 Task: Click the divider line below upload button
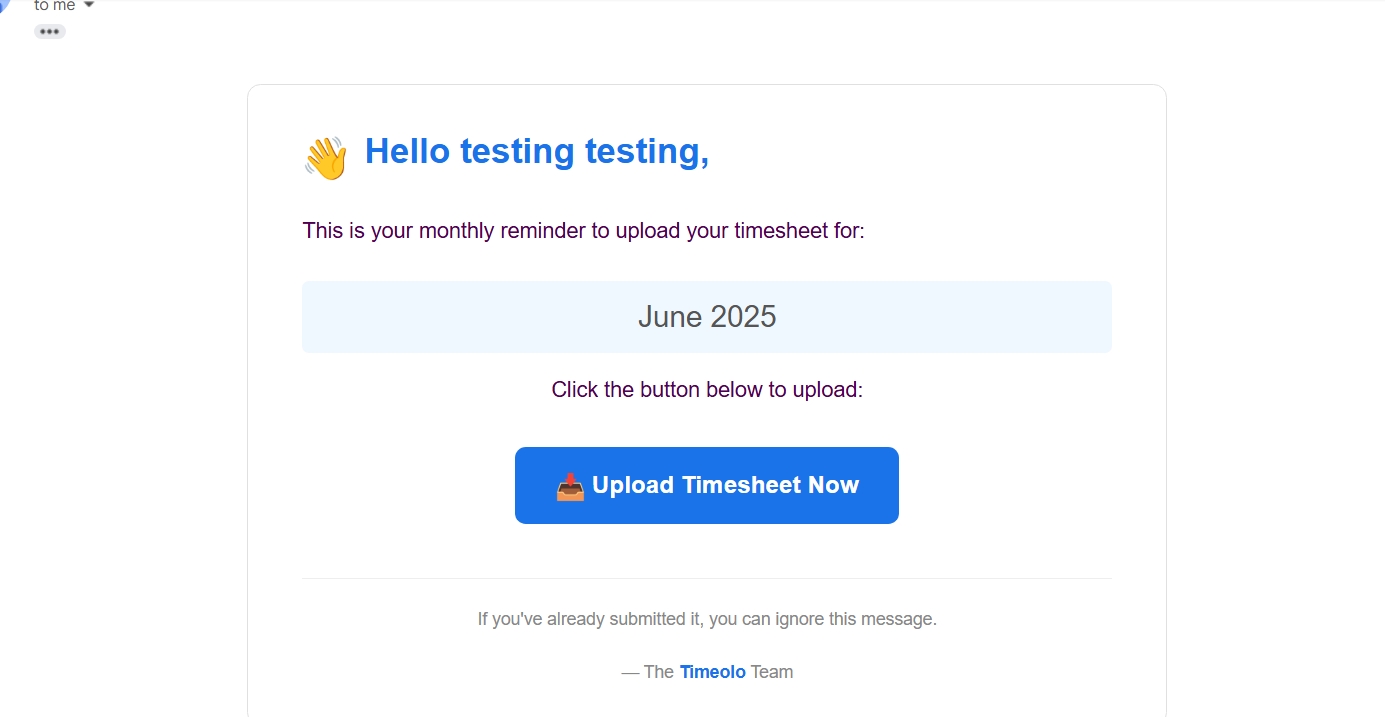click(707, 578)
